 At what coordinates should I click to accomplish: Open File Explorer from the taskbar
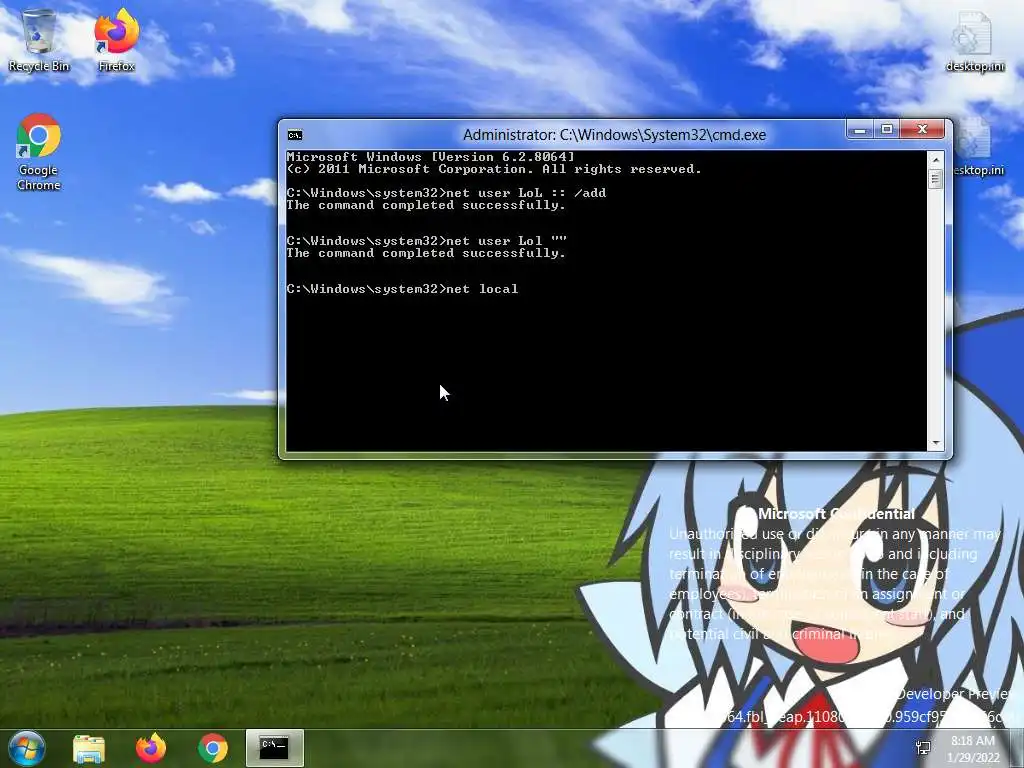[89, 748]
